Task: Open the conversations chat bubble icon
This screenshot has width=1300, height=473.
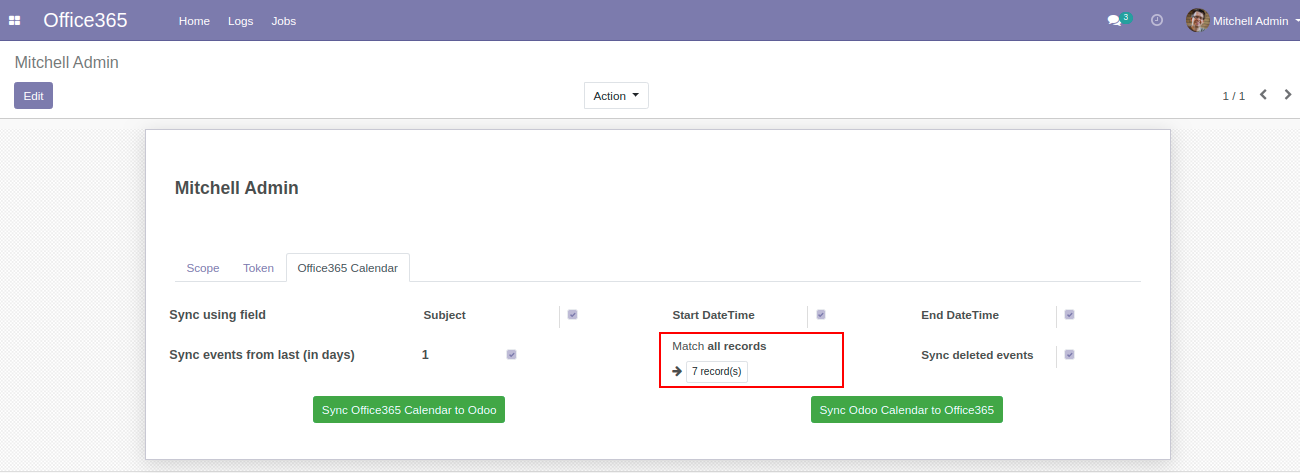Action: [1114, 21]
